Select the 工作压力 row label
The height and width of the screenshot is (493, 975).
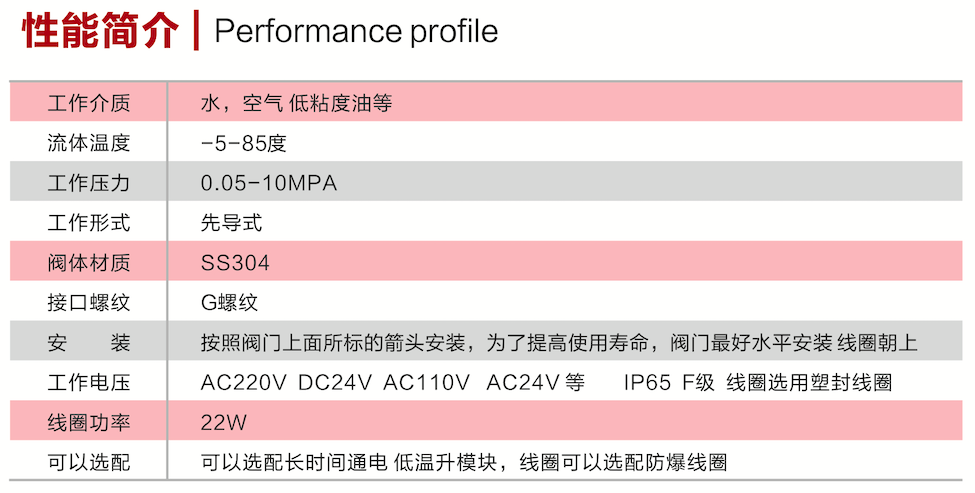pos(89,183)
